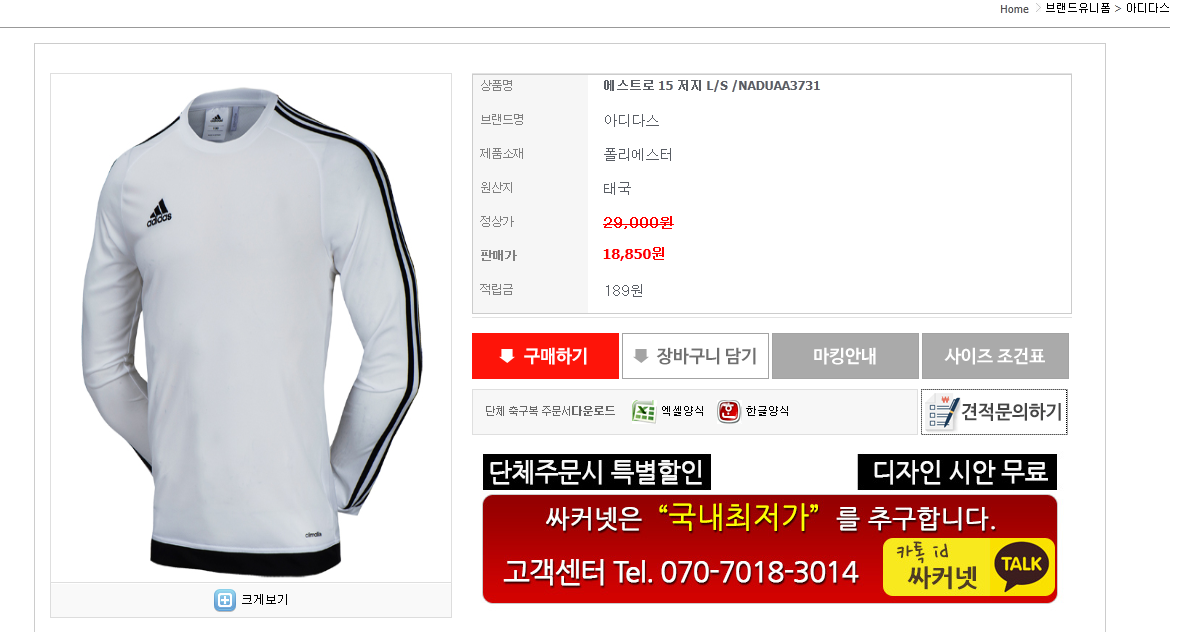The width and height of the screenshot is (1184, 632).
Task: Open the Hangul order form icon
Action: 729,412
